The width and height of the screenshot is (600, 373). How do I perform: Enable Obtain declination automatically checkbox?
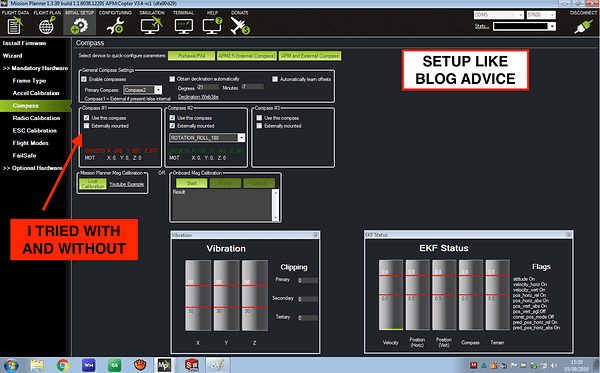[172, 79]
